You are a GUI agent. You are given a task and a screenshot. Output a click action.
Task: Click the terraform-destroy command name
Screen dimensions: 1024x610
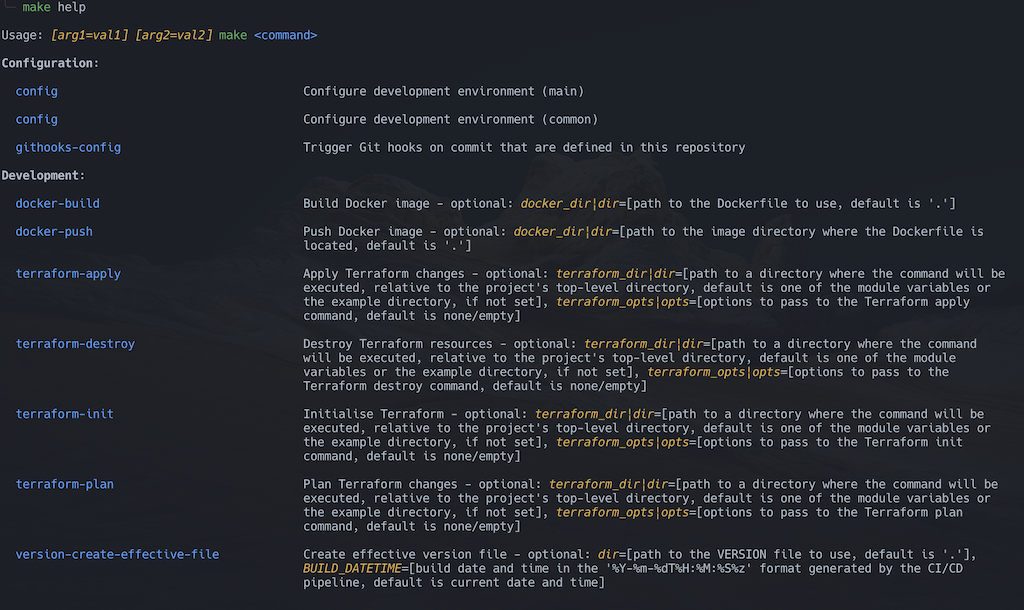point(75,343)
